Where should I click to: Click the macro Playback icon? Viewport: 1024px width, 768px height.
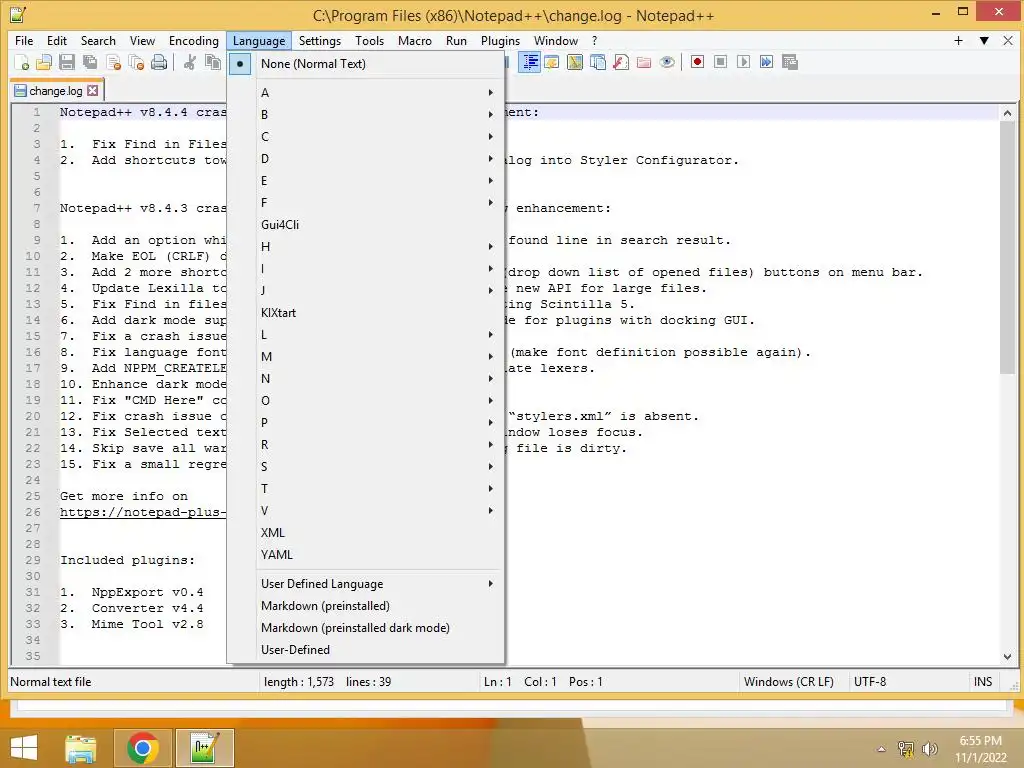[743, 62]
